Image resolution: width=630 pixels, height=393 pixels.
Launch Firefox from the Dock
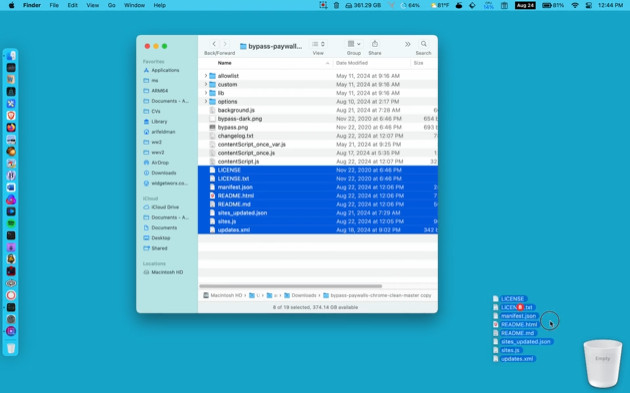point(11,127)
